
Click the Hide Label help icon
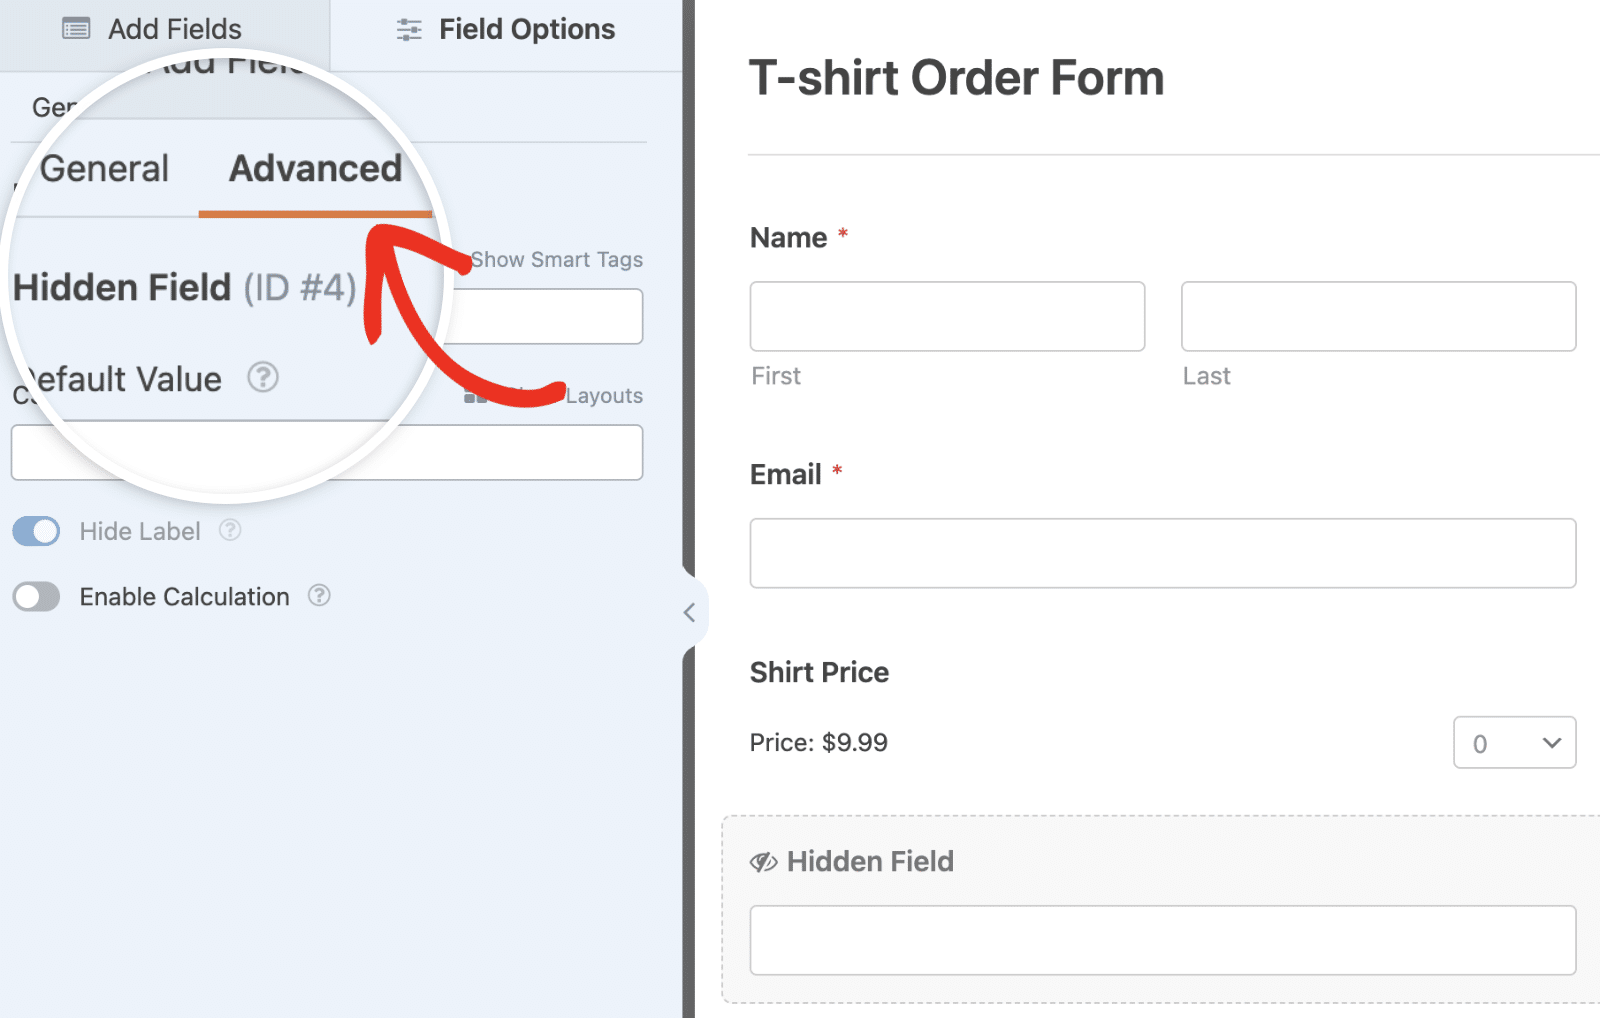pyautogui.click(x=230, y=530)
